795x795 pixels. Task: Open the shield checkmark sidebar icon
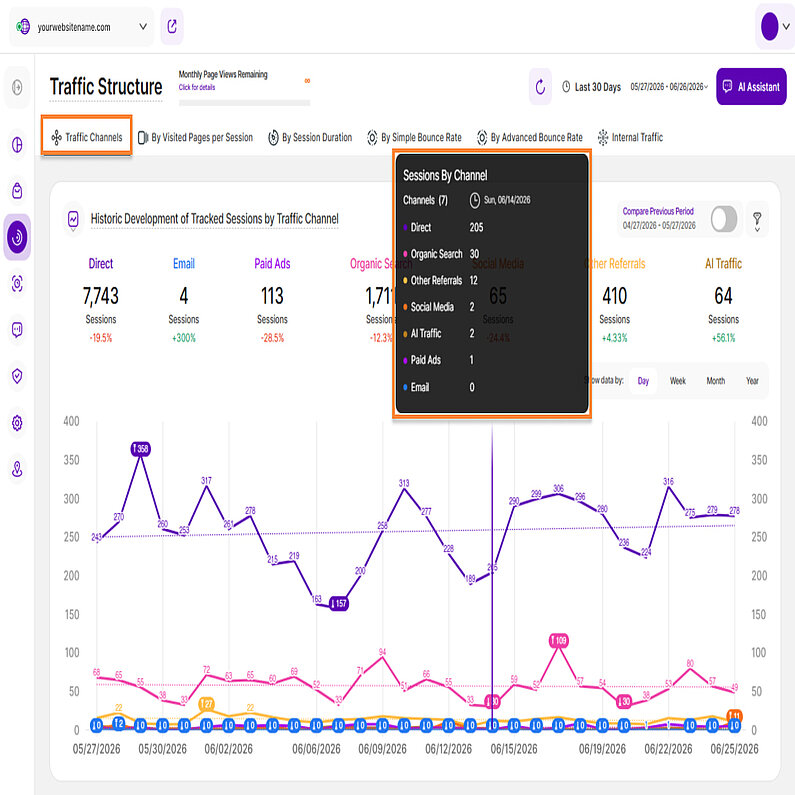17,376
